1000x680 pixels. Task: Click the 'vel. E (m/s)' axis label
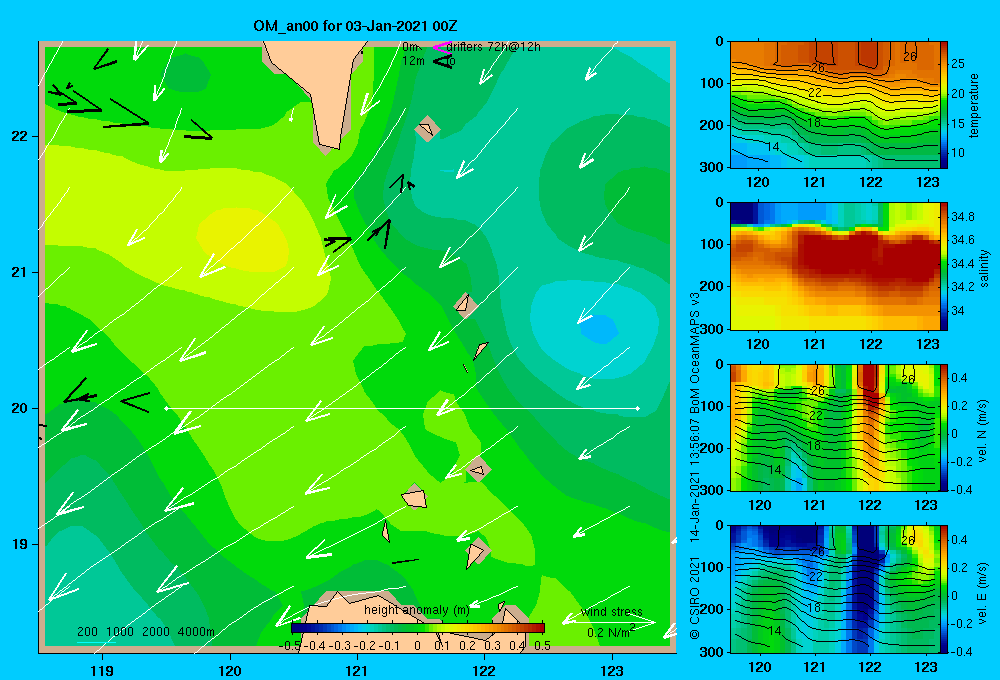pyautogui.click(x=983, y=593)
